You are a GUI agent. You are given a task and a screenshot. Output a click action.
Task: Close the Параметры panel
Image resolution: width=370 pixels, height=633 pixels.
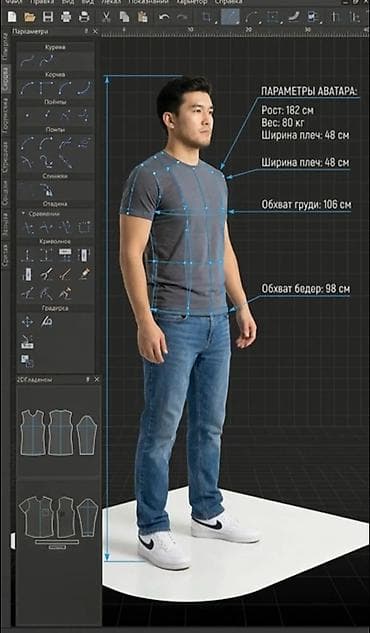(95, 31)
